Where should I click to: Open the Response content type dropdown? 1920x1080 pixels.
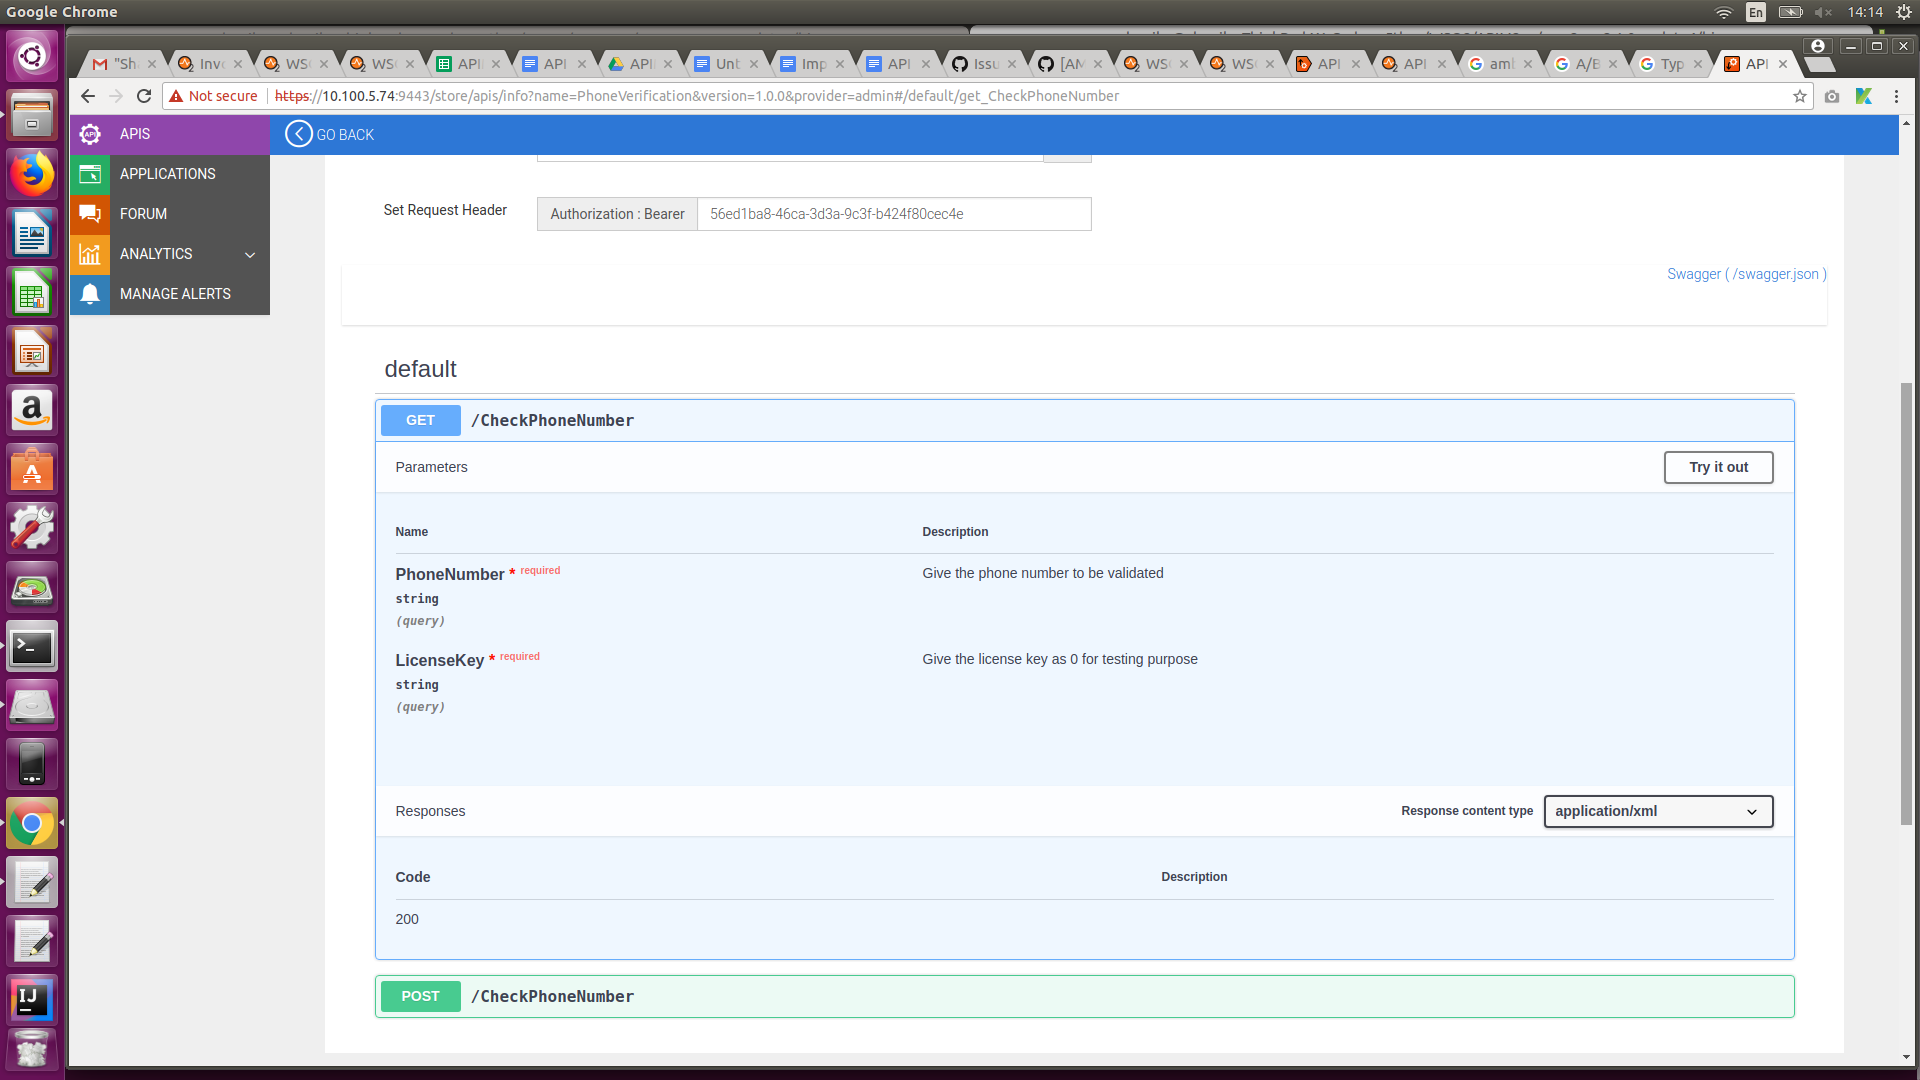coord(1657,811)
